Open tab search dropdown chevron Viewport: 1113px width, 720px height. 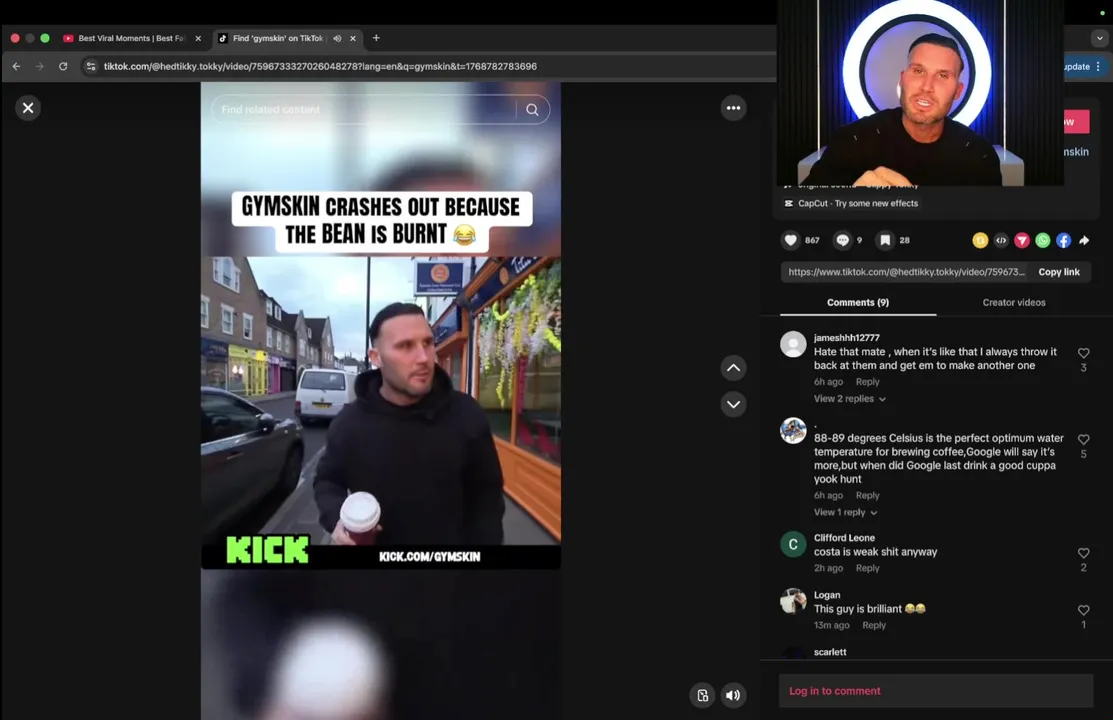click(1100, 38)
